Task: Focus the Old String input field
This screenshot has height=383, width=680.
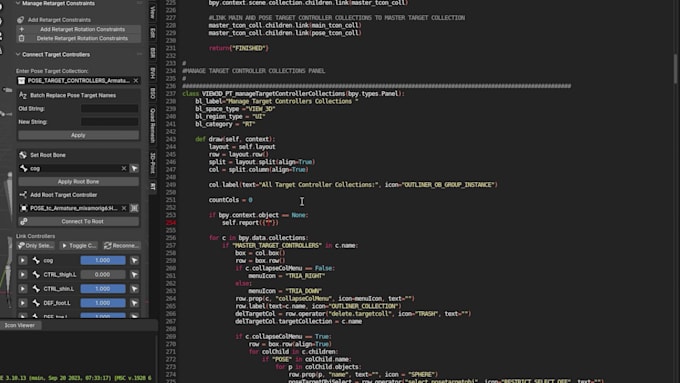Action: (x=109, y=109)
